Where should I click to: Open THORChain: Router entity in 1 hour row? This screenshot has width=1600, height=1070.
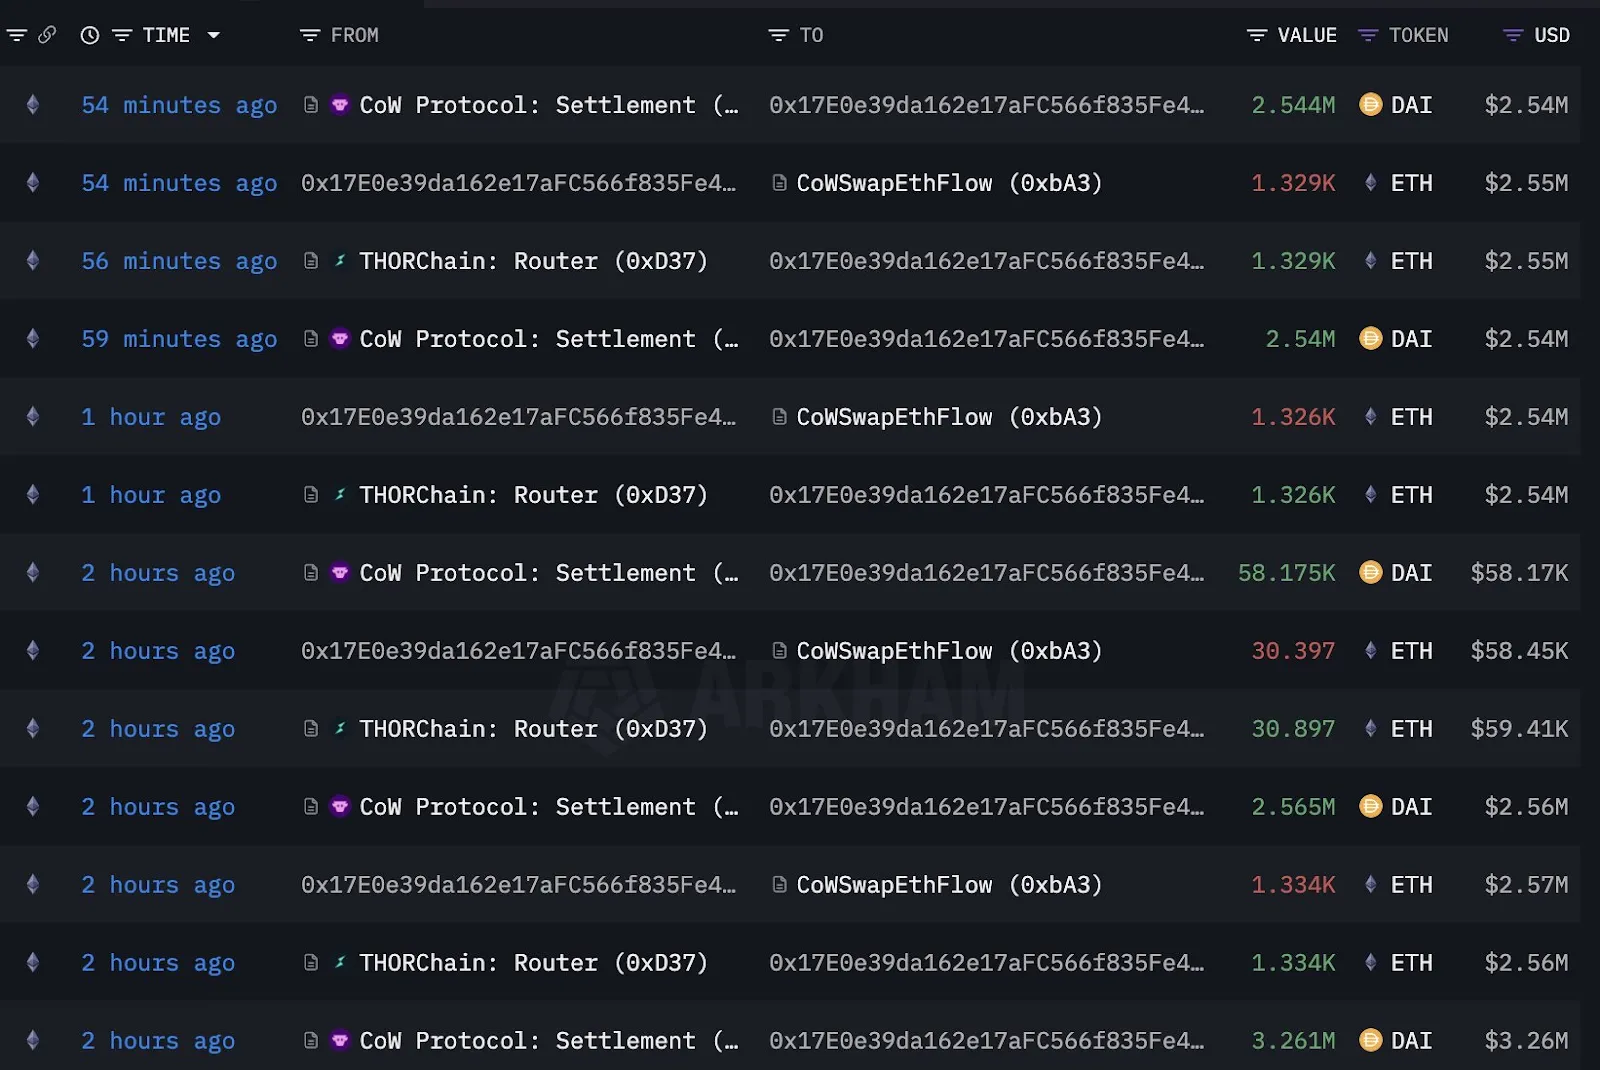pyautogui.click(x=533, y=495)
